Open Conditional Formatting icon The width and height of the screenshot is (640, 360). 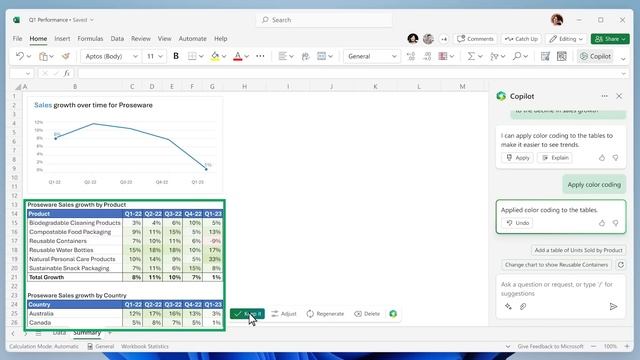point(443,56)
